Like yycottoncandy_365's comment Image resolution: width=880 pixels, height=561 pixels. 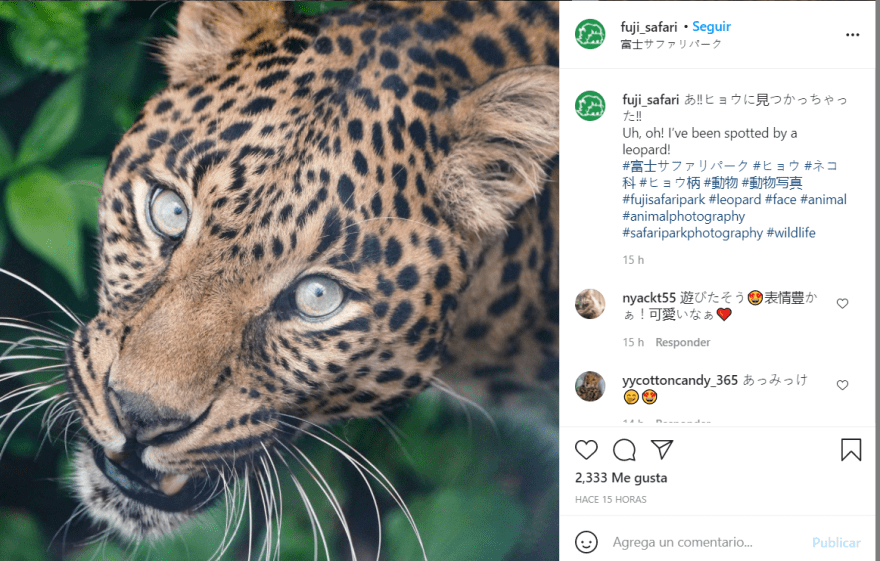point(842,385)
